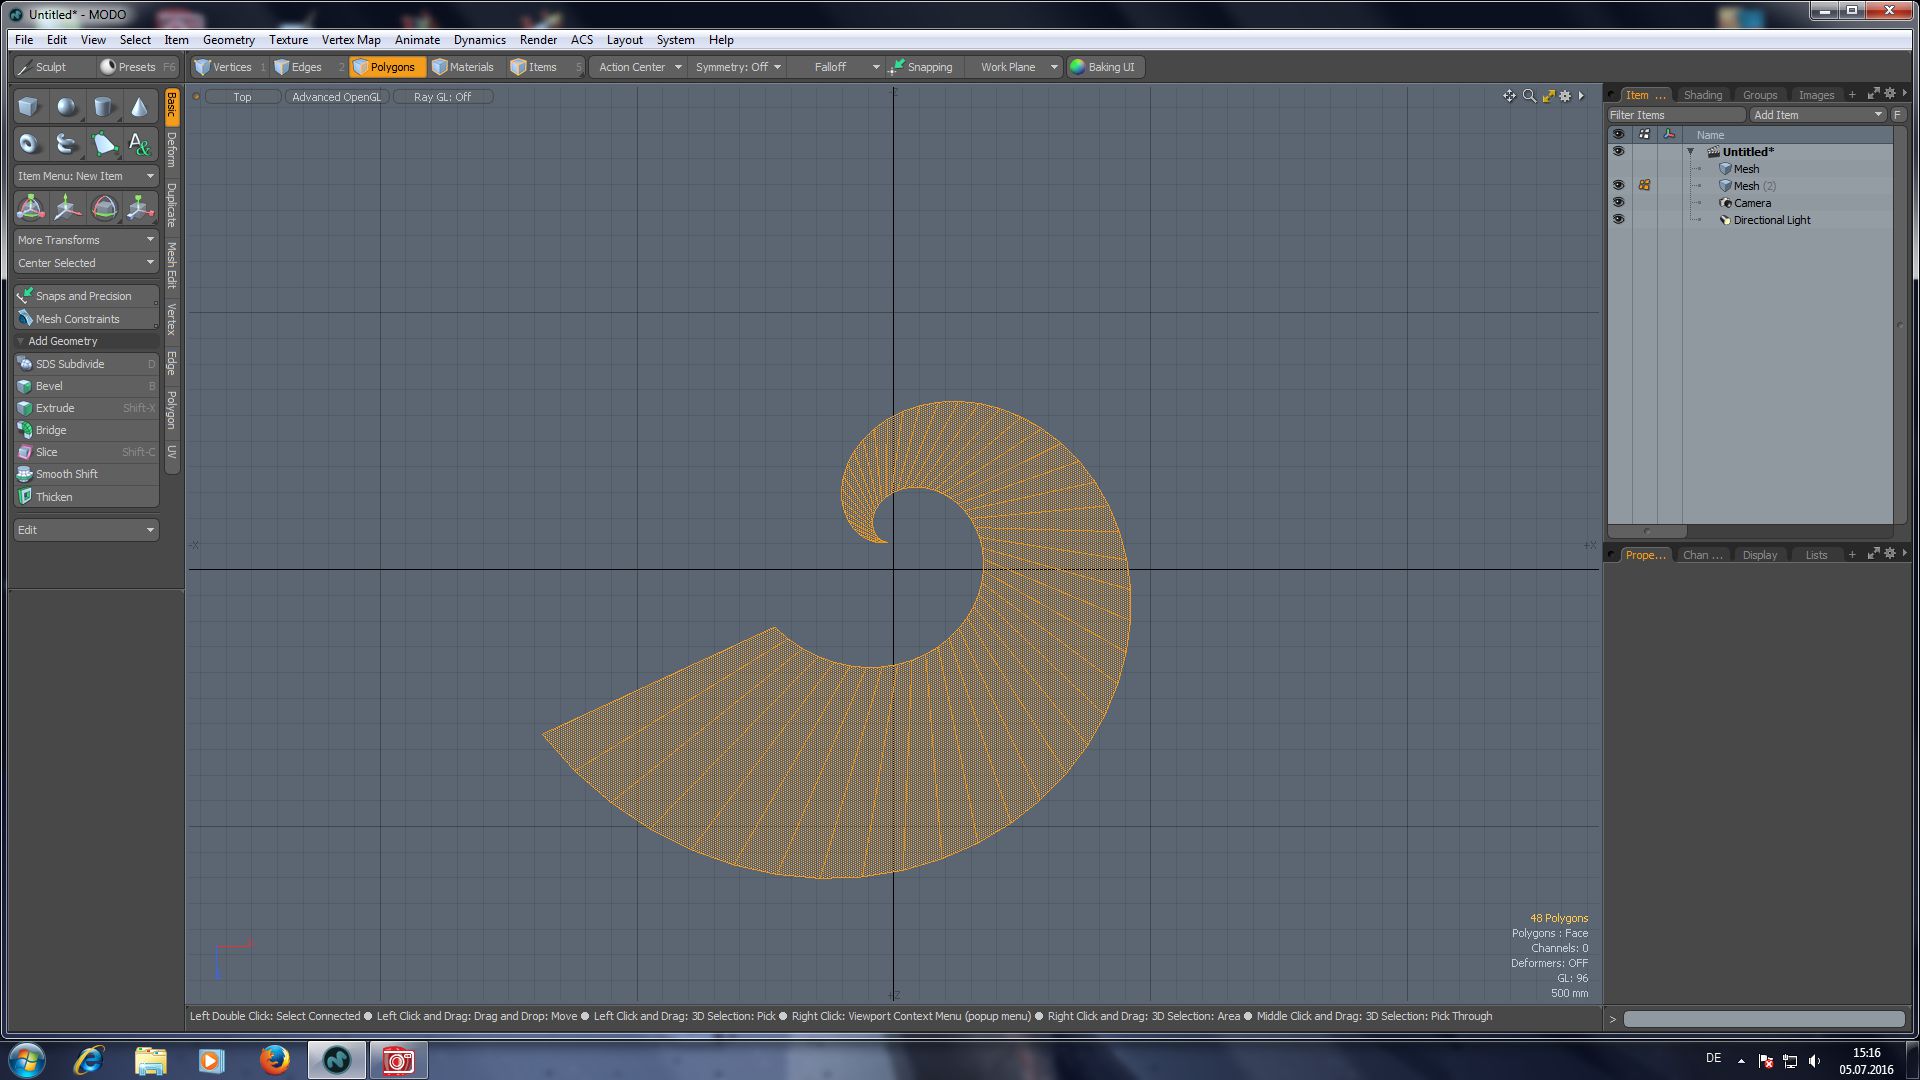Viewport: 1920px width, 1080px height.
Task: Toggle Snapping on in toolbar
Action: tap(921, 67)
